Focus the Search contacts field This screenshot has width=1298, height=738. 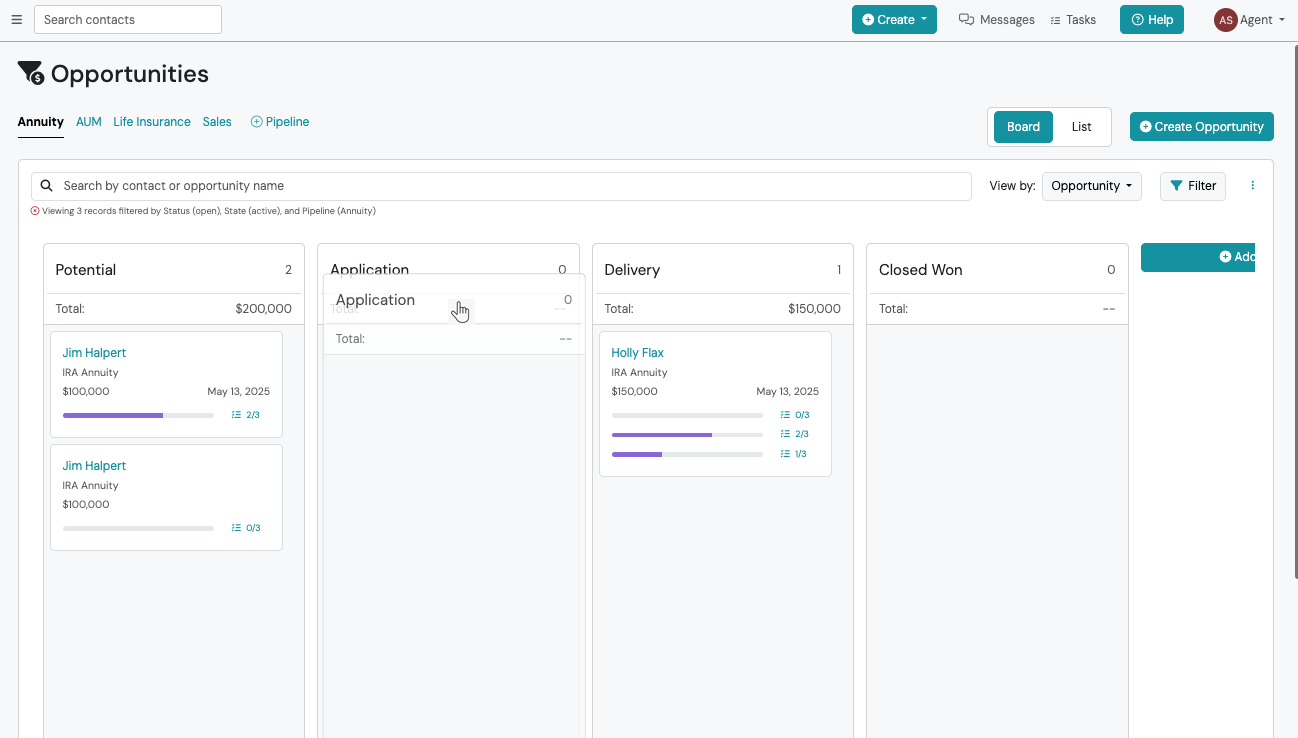pos(128,20)
